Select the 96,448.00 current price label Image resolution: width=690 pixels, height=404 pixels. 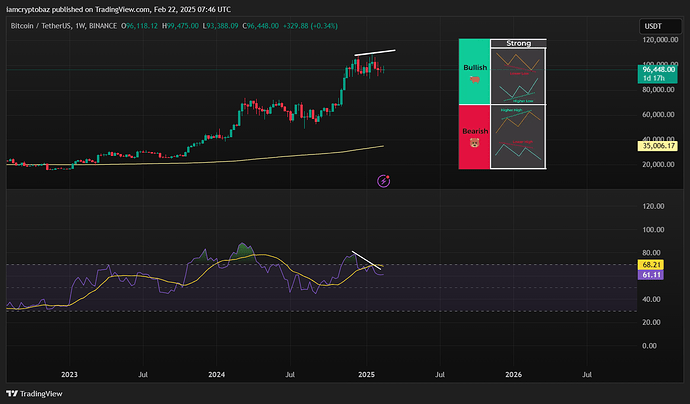(658, 70)
